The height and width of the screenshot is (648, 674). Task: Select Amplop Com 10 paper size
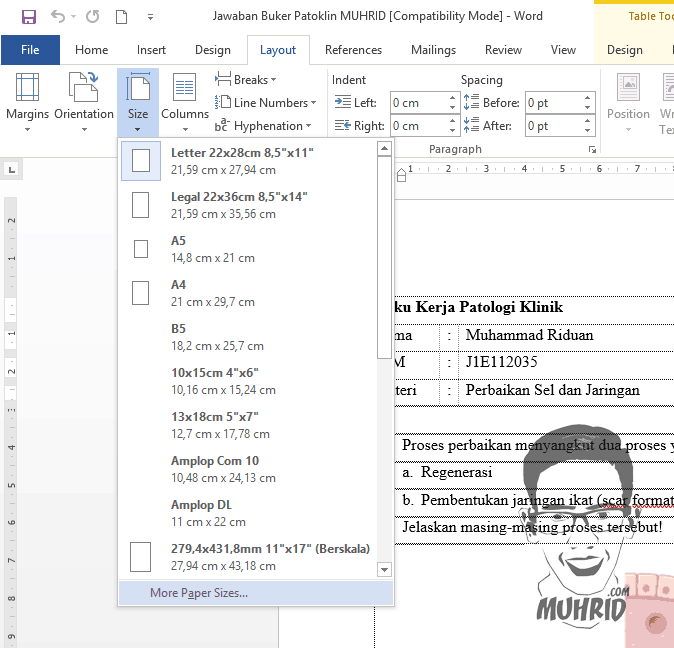[x=248, y=469]
